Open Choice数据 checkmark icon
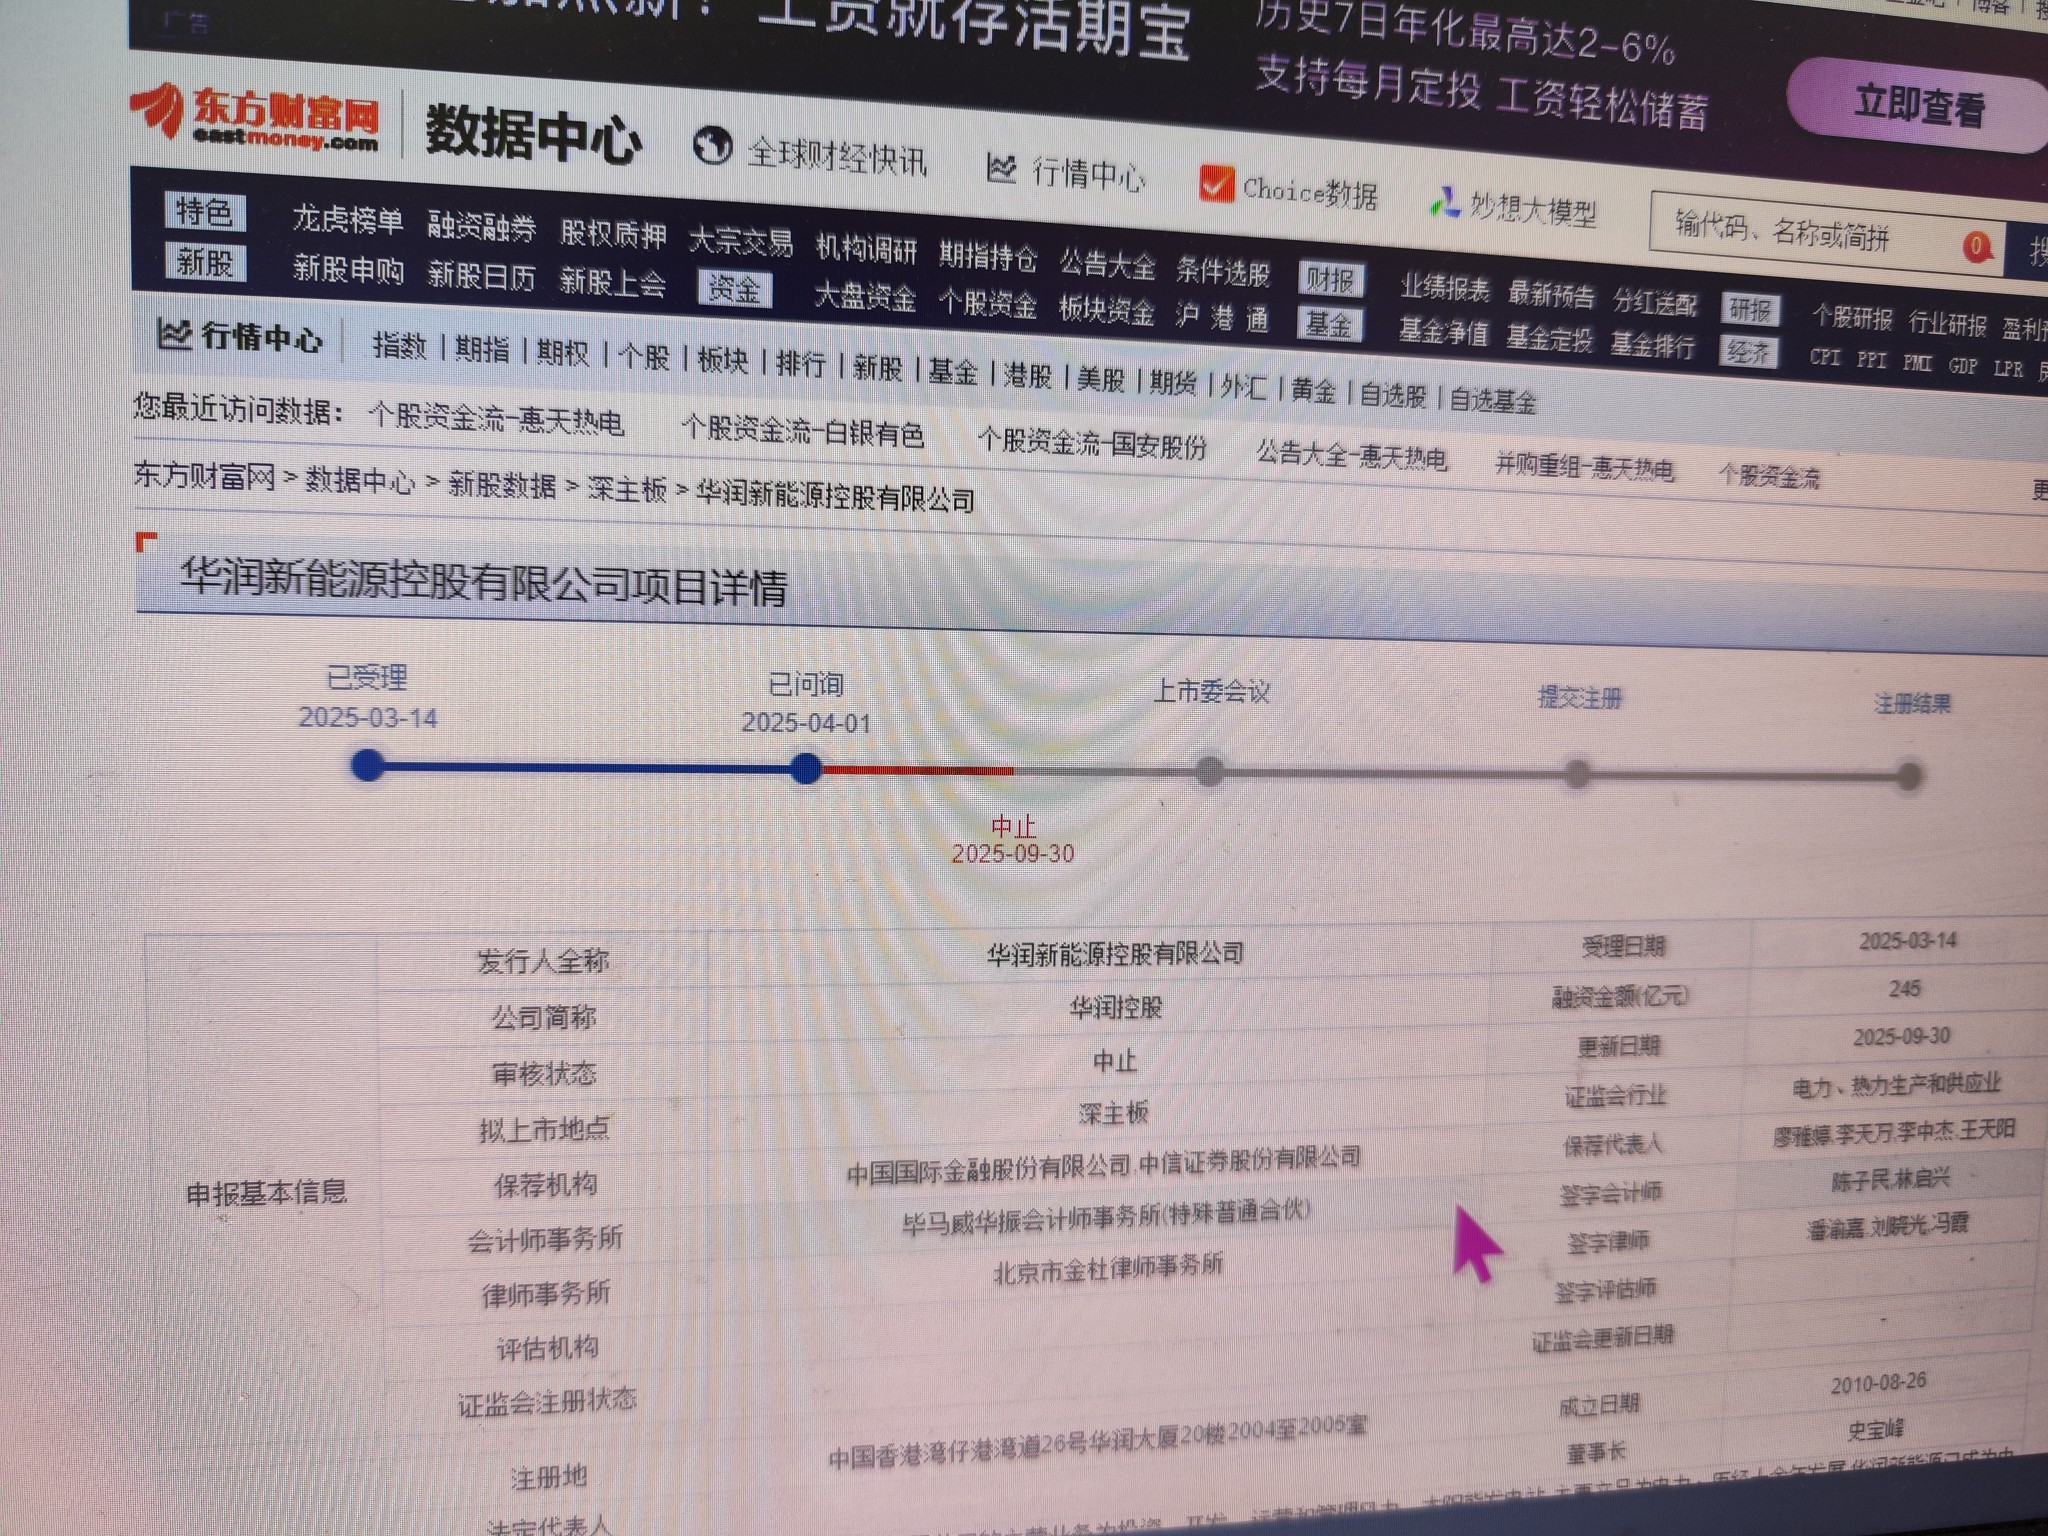 (1216, 184)
